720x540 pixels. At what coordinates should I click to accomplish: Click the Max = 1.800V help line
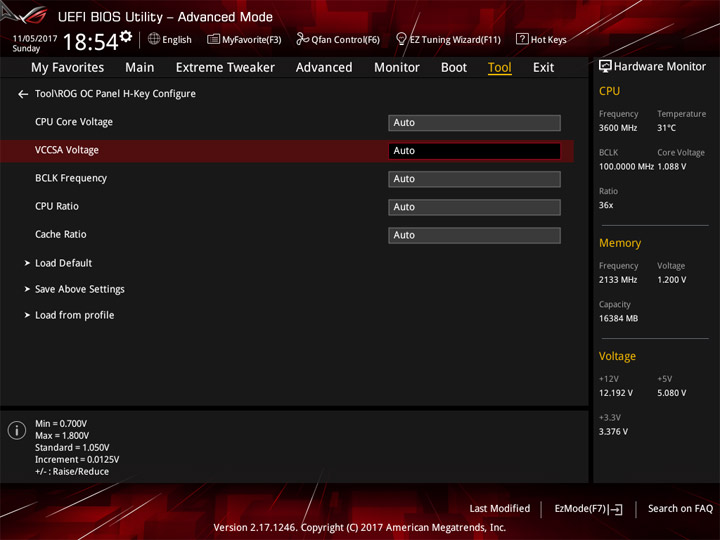[x=62, y=436]
